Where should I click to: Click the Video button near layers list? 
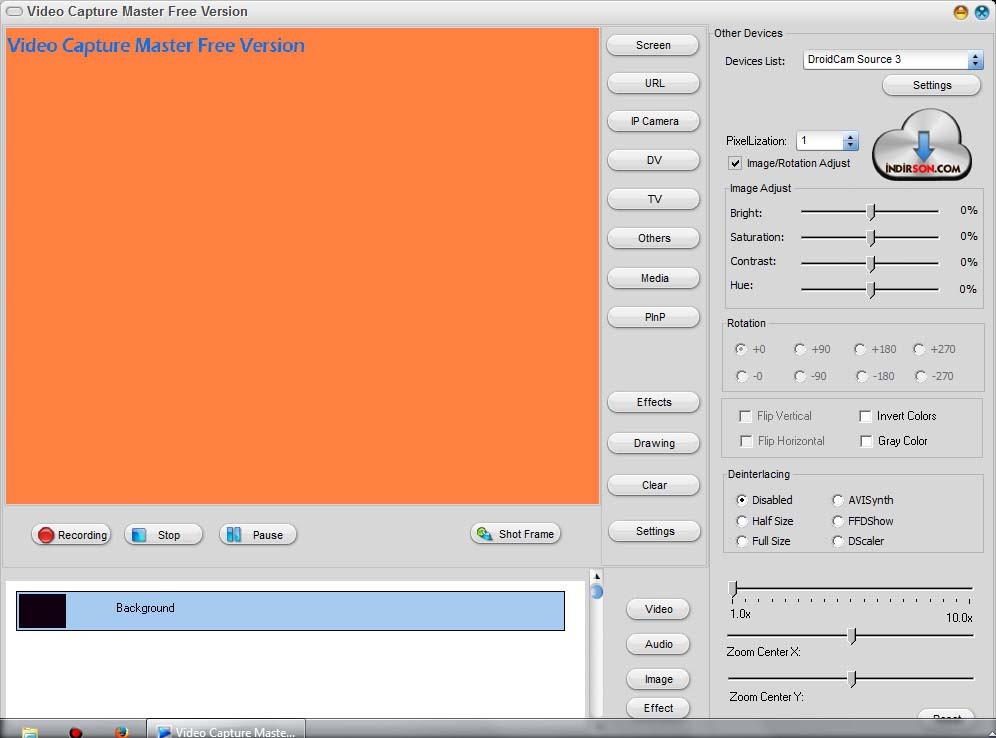(658, 609)
